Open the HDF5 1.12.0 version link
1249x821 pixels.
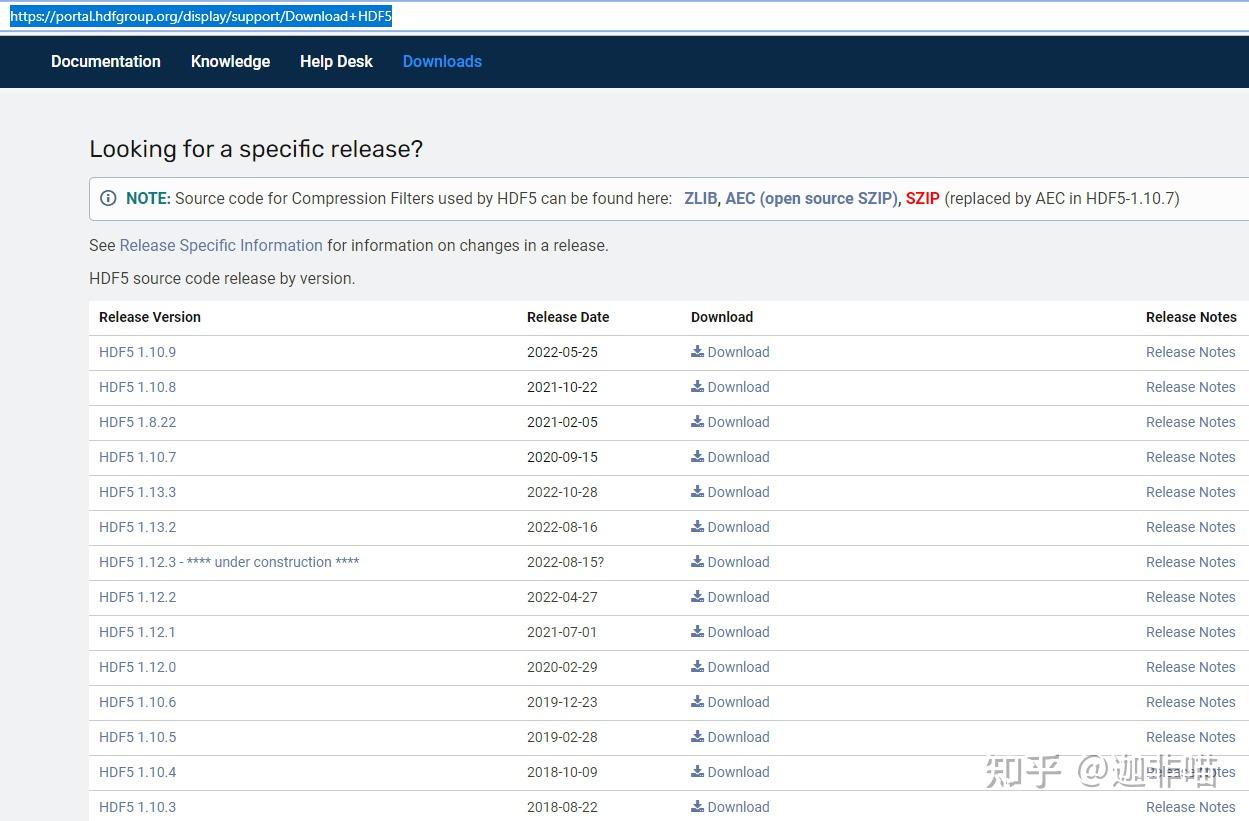(137, 667)
